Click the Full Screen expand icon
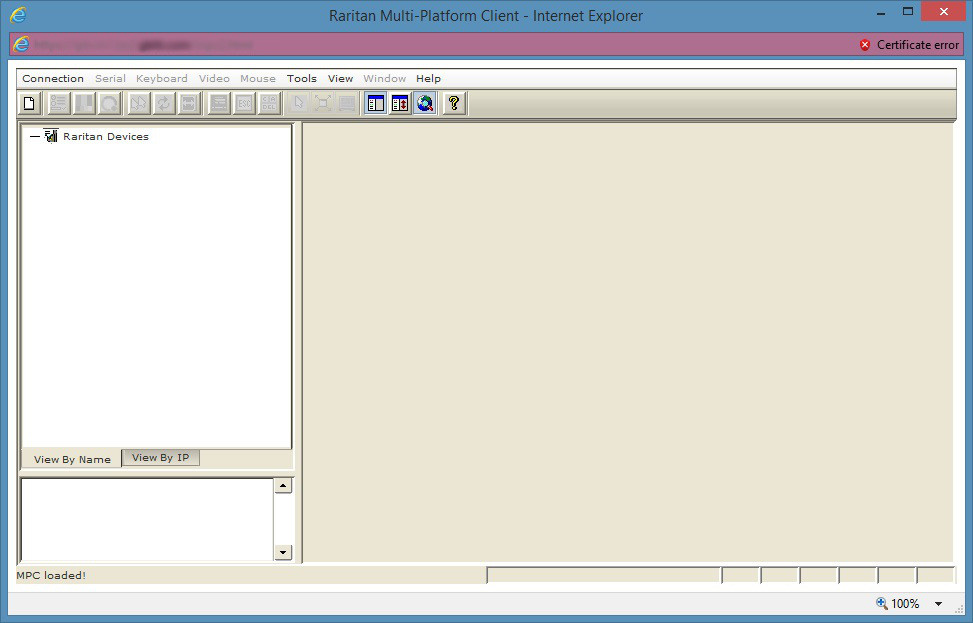 pos(323,103)
